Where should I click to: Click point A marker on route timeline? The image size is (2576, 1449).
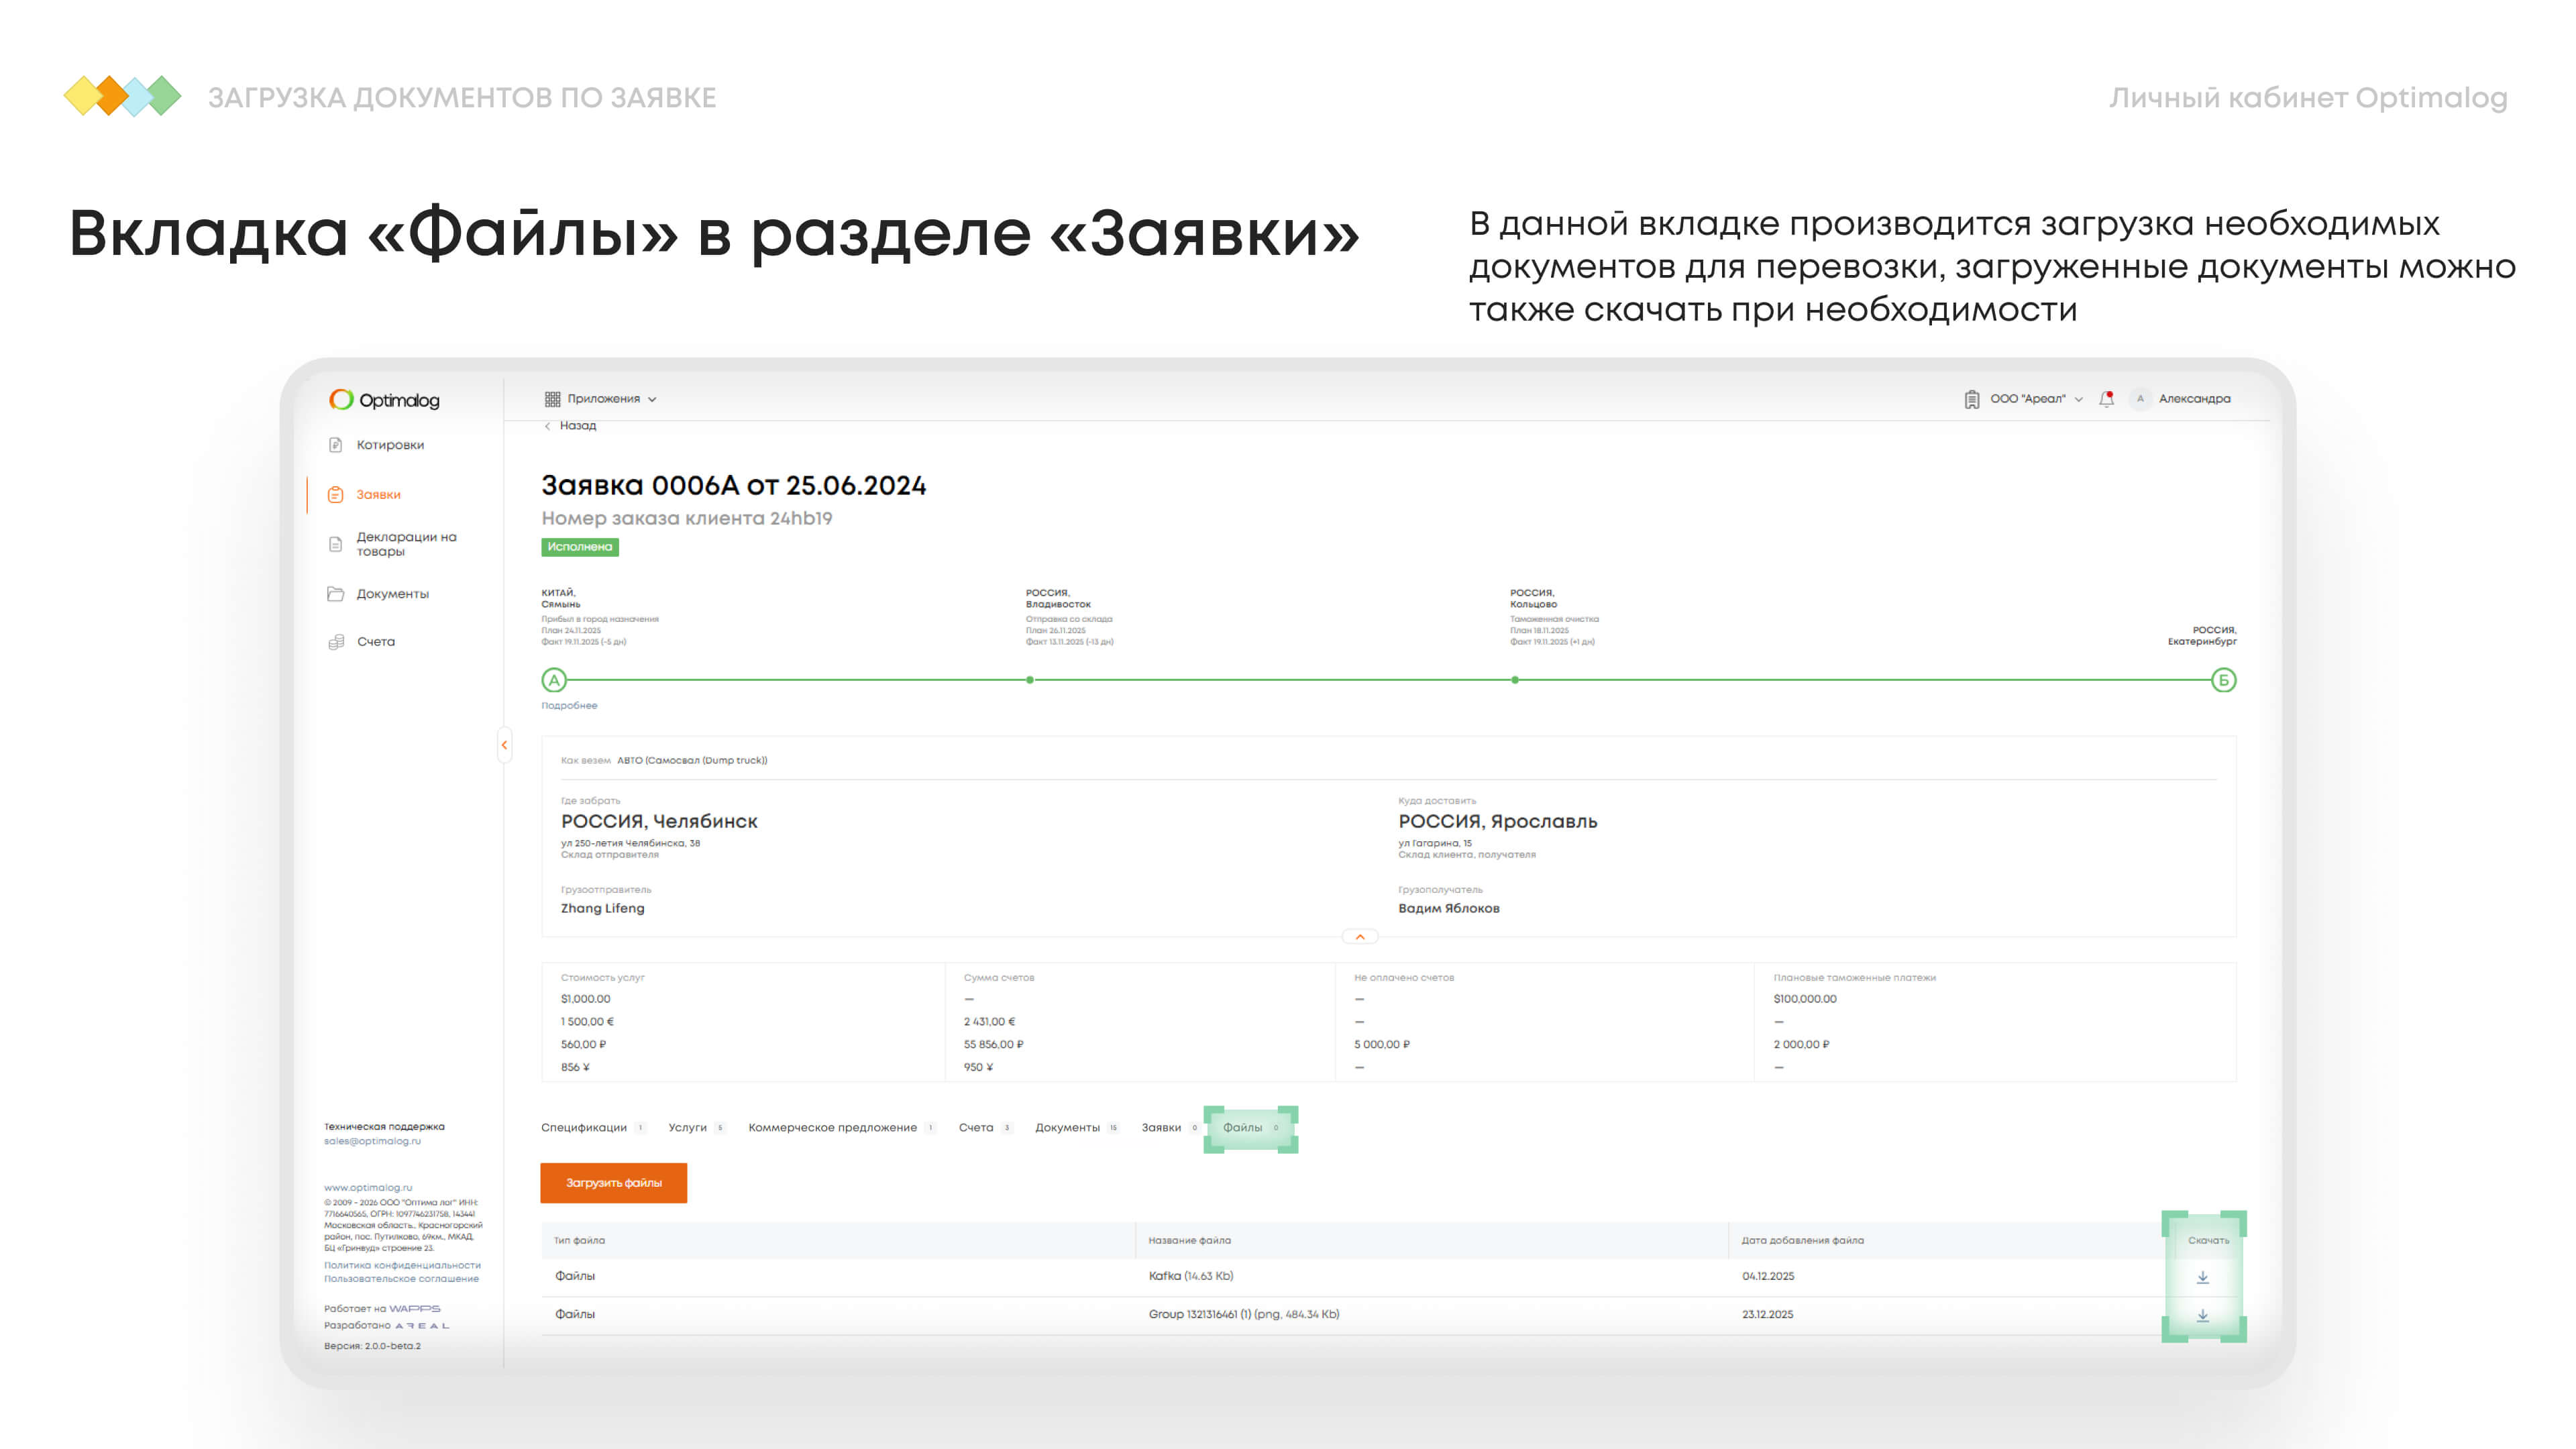(554, 681)
